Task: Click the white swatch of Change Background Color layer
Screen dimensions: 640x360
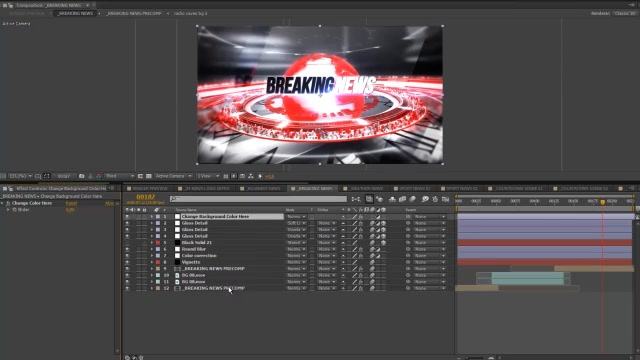Action: pyautogui.click(x=177, y=216)
